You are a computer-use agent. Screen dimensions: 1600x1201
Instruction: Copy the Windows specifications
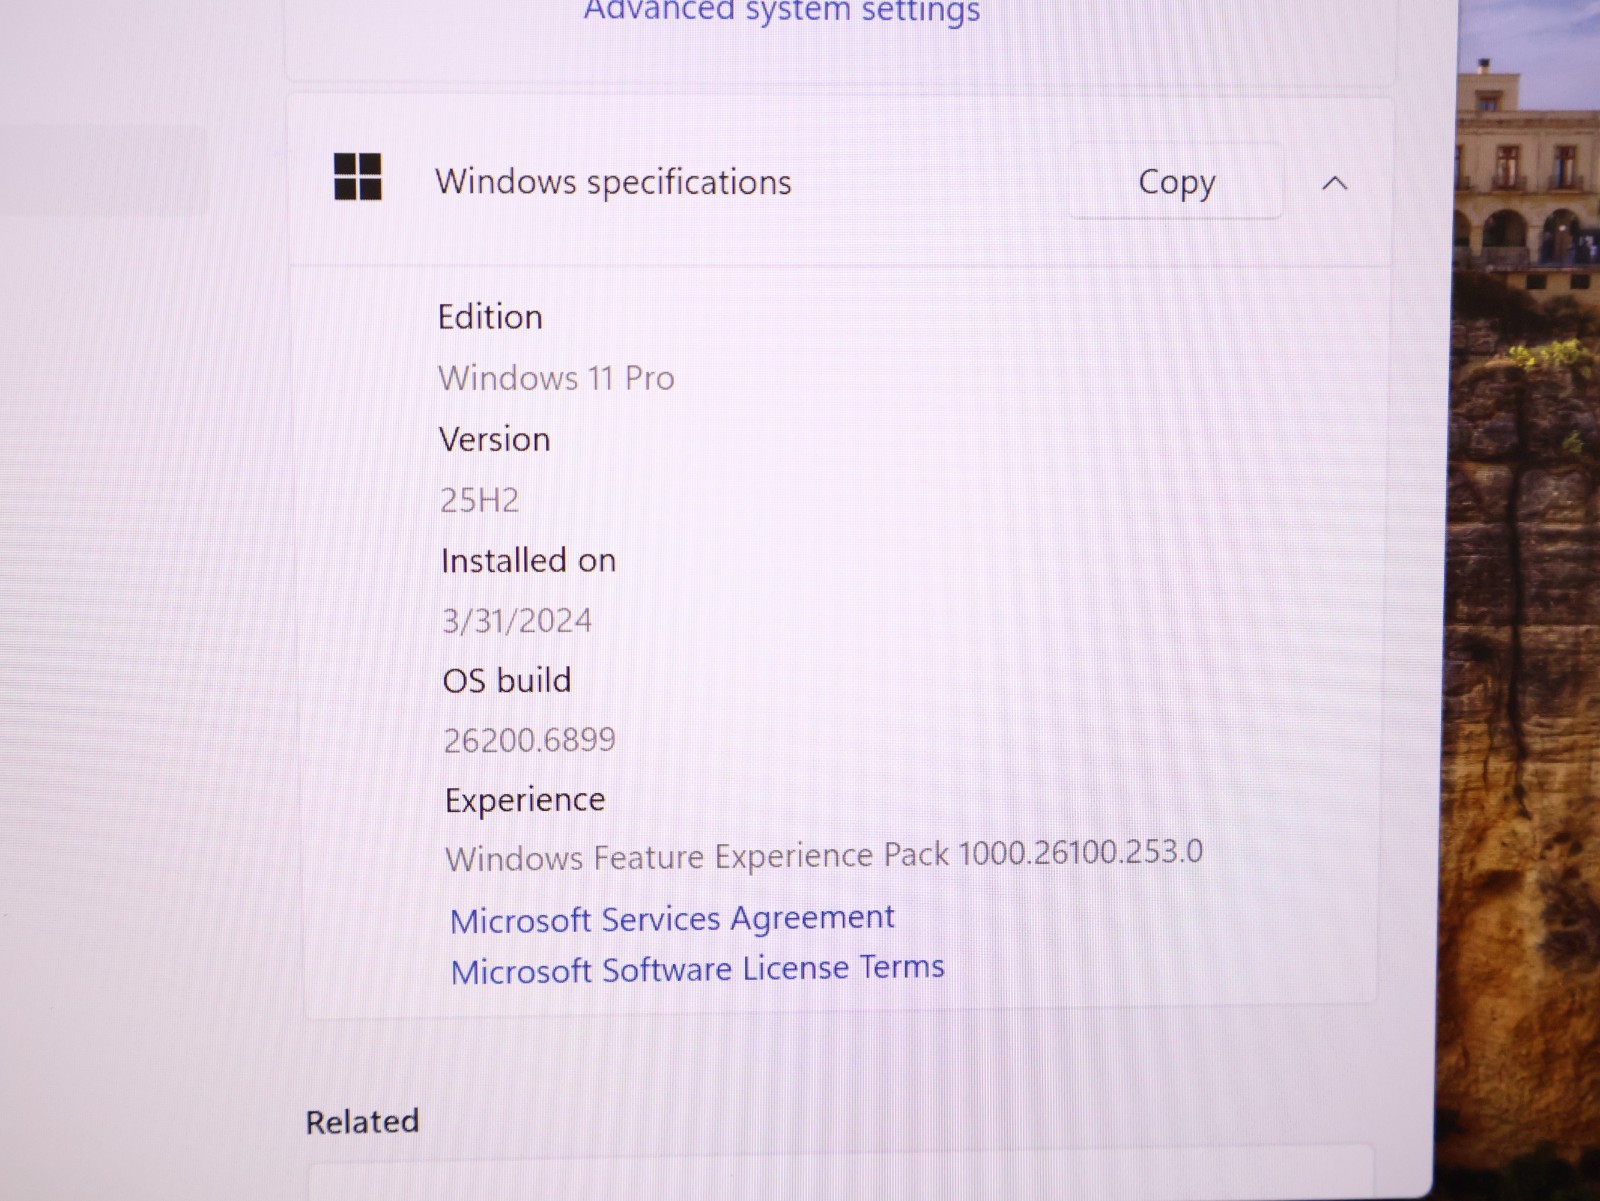[x=1176, y=182]
